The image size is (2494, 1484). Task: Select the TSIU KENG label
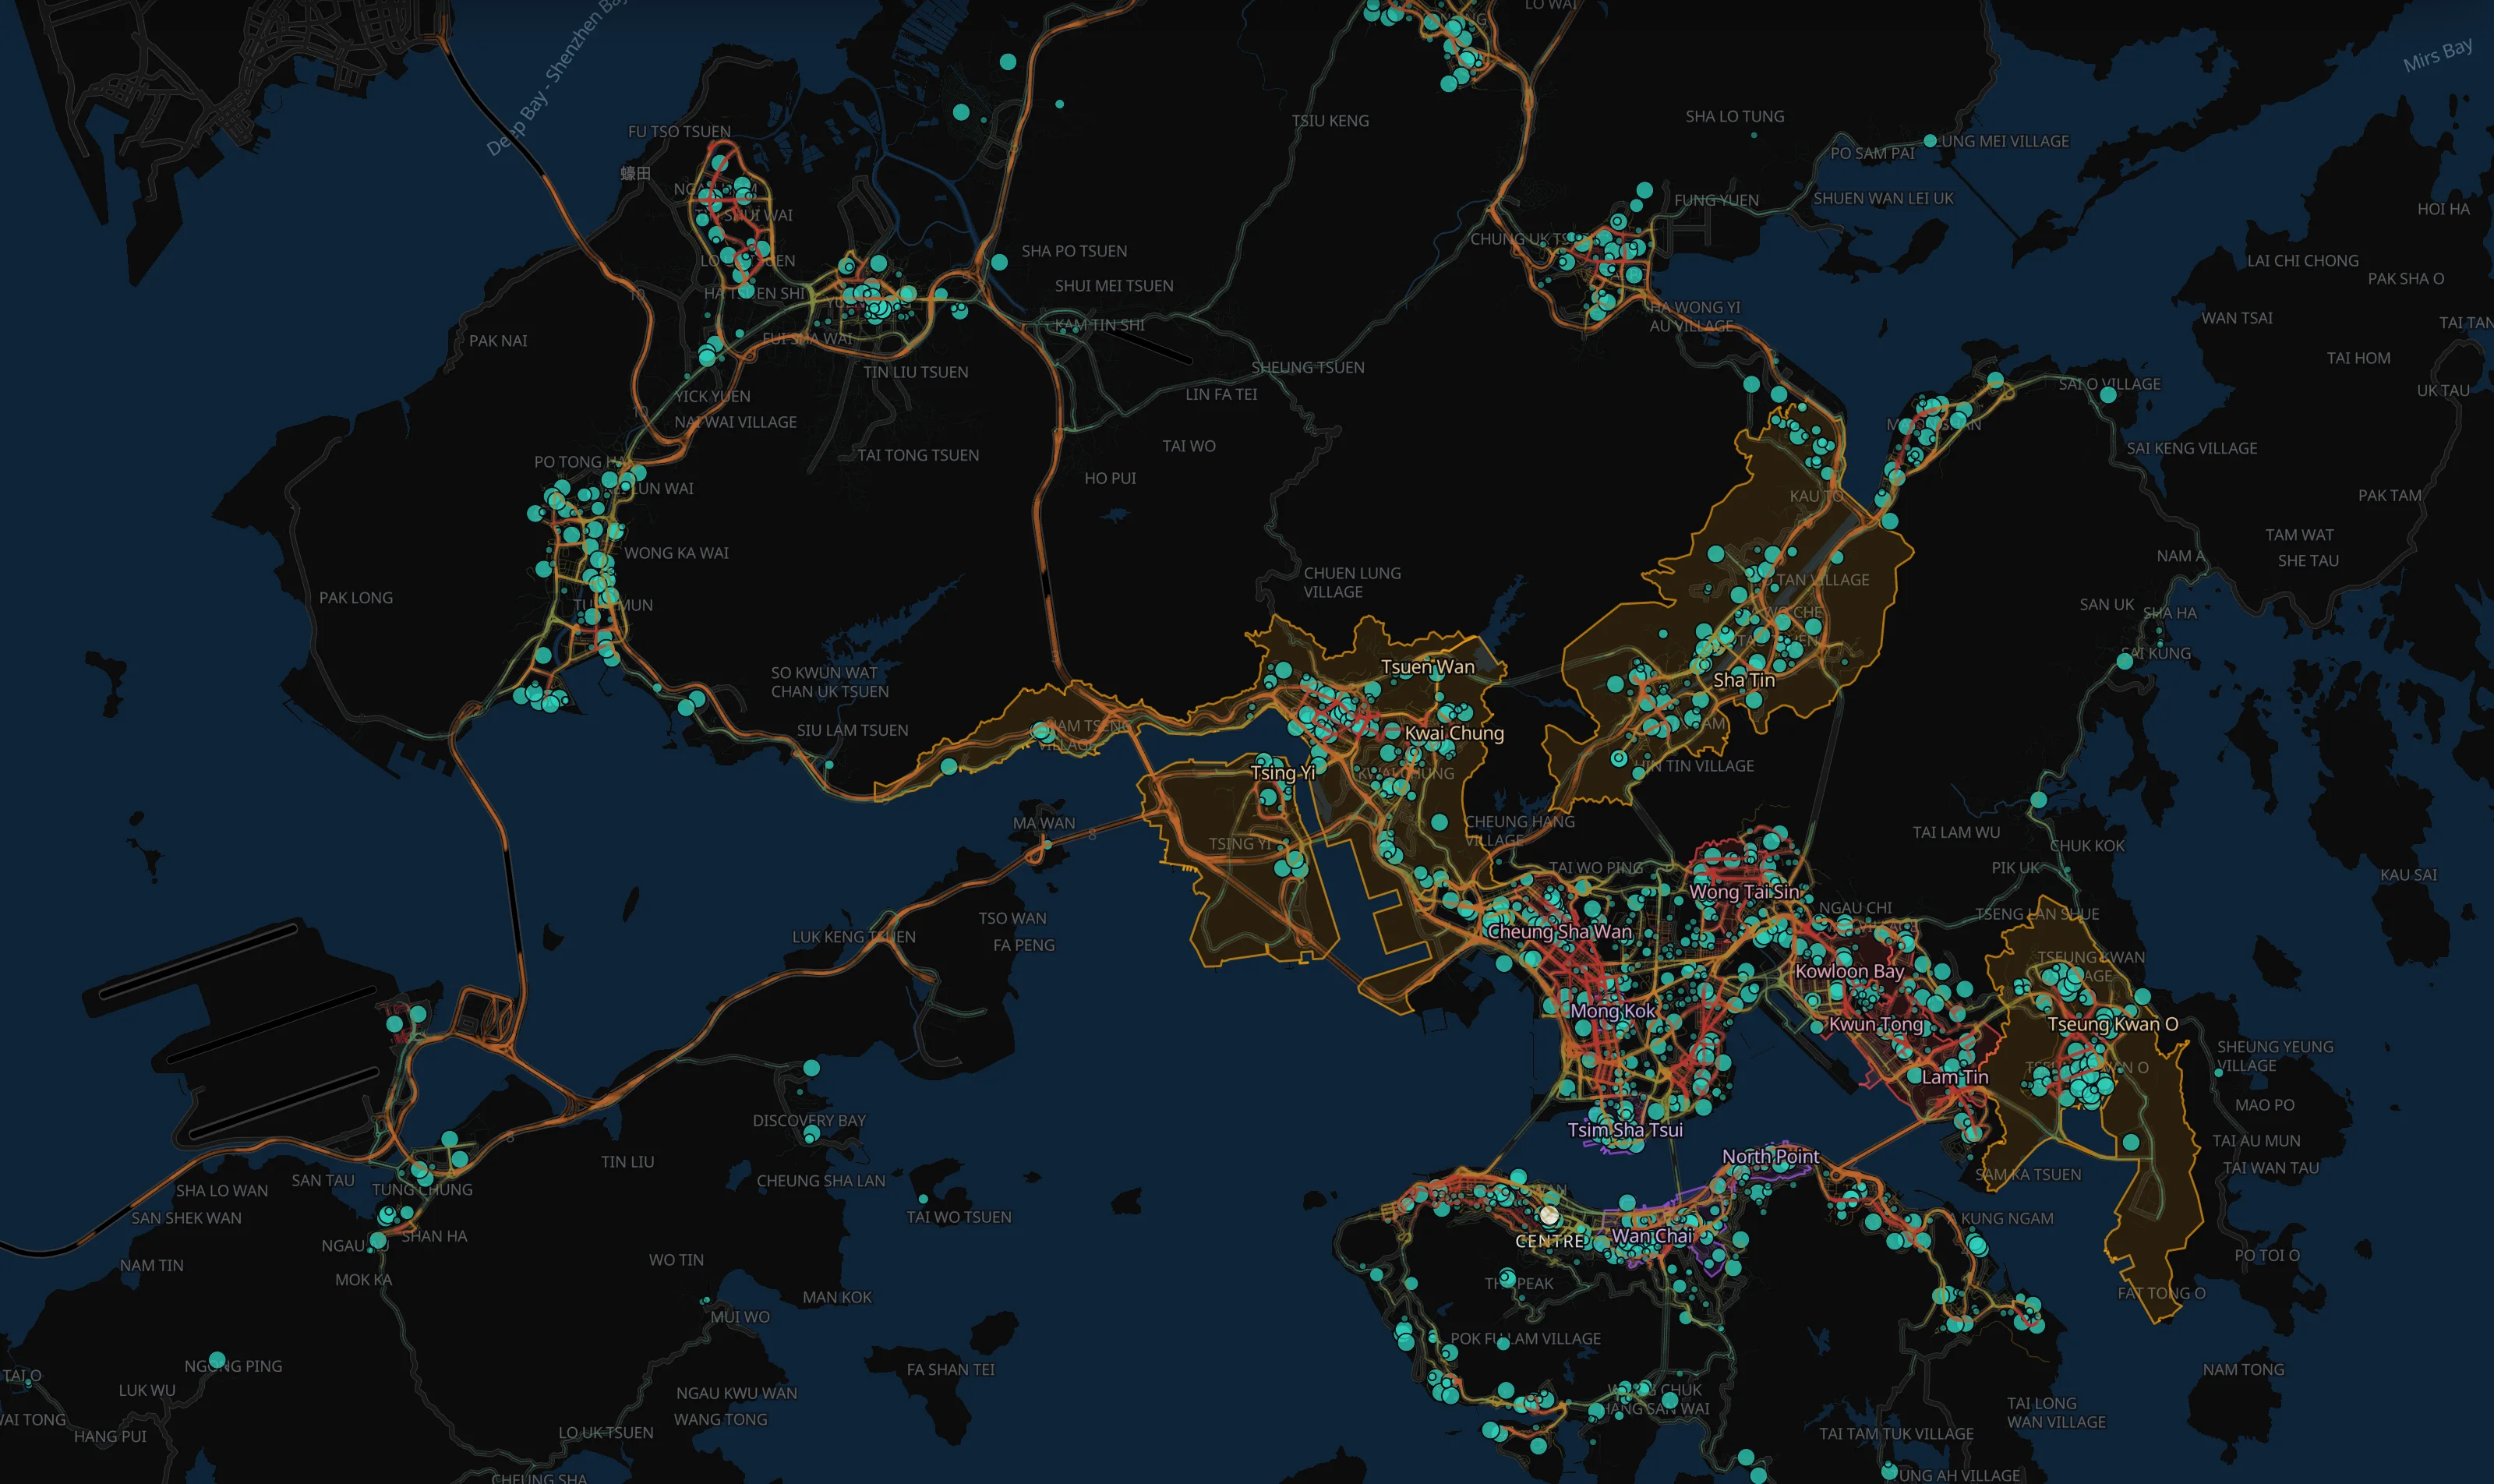click(x=1330, y=121)
